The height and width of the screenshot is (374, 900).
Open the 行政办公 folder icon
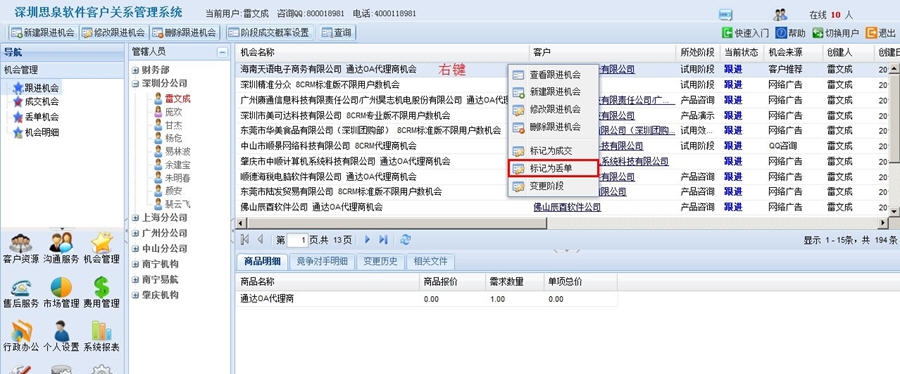click(x=21, y=331)
